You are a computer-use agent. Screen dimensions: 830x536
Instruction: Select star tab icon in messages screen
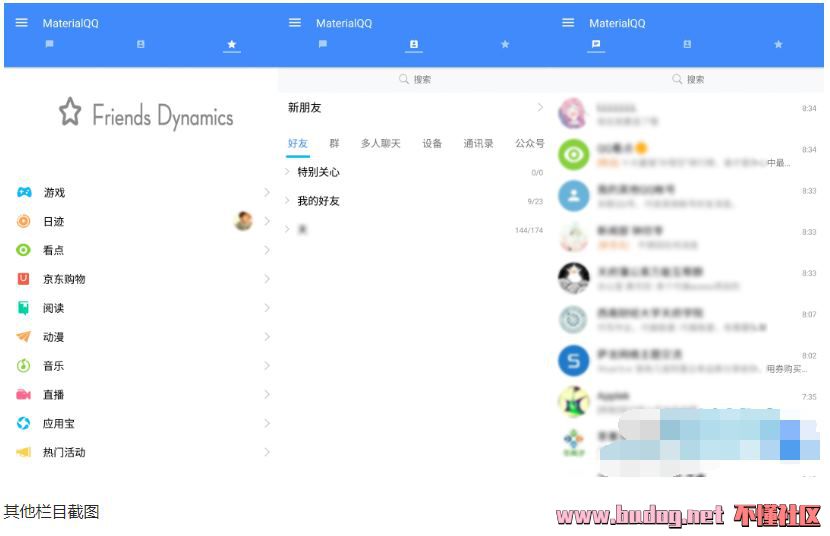pos(778,44)
